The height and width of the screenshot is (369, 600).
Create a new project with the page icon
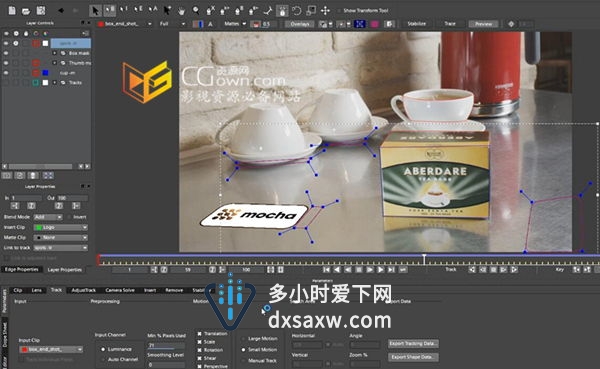click(x=12, y=10)
